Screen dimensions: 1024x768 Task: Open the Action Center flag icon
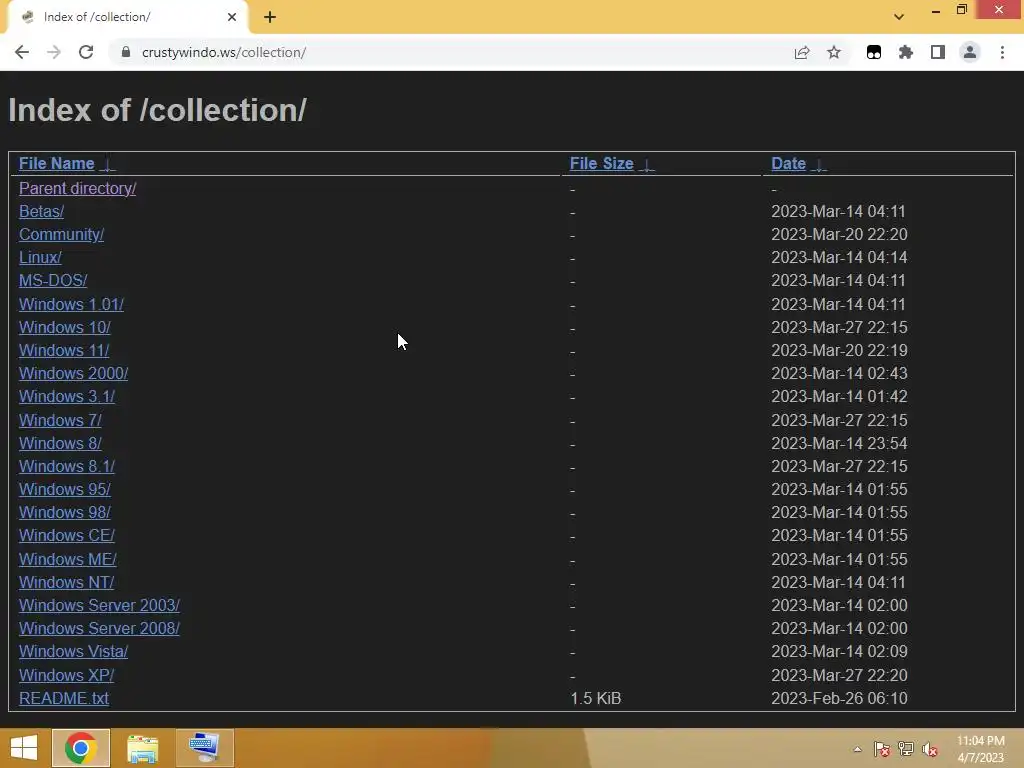point(882,749)
